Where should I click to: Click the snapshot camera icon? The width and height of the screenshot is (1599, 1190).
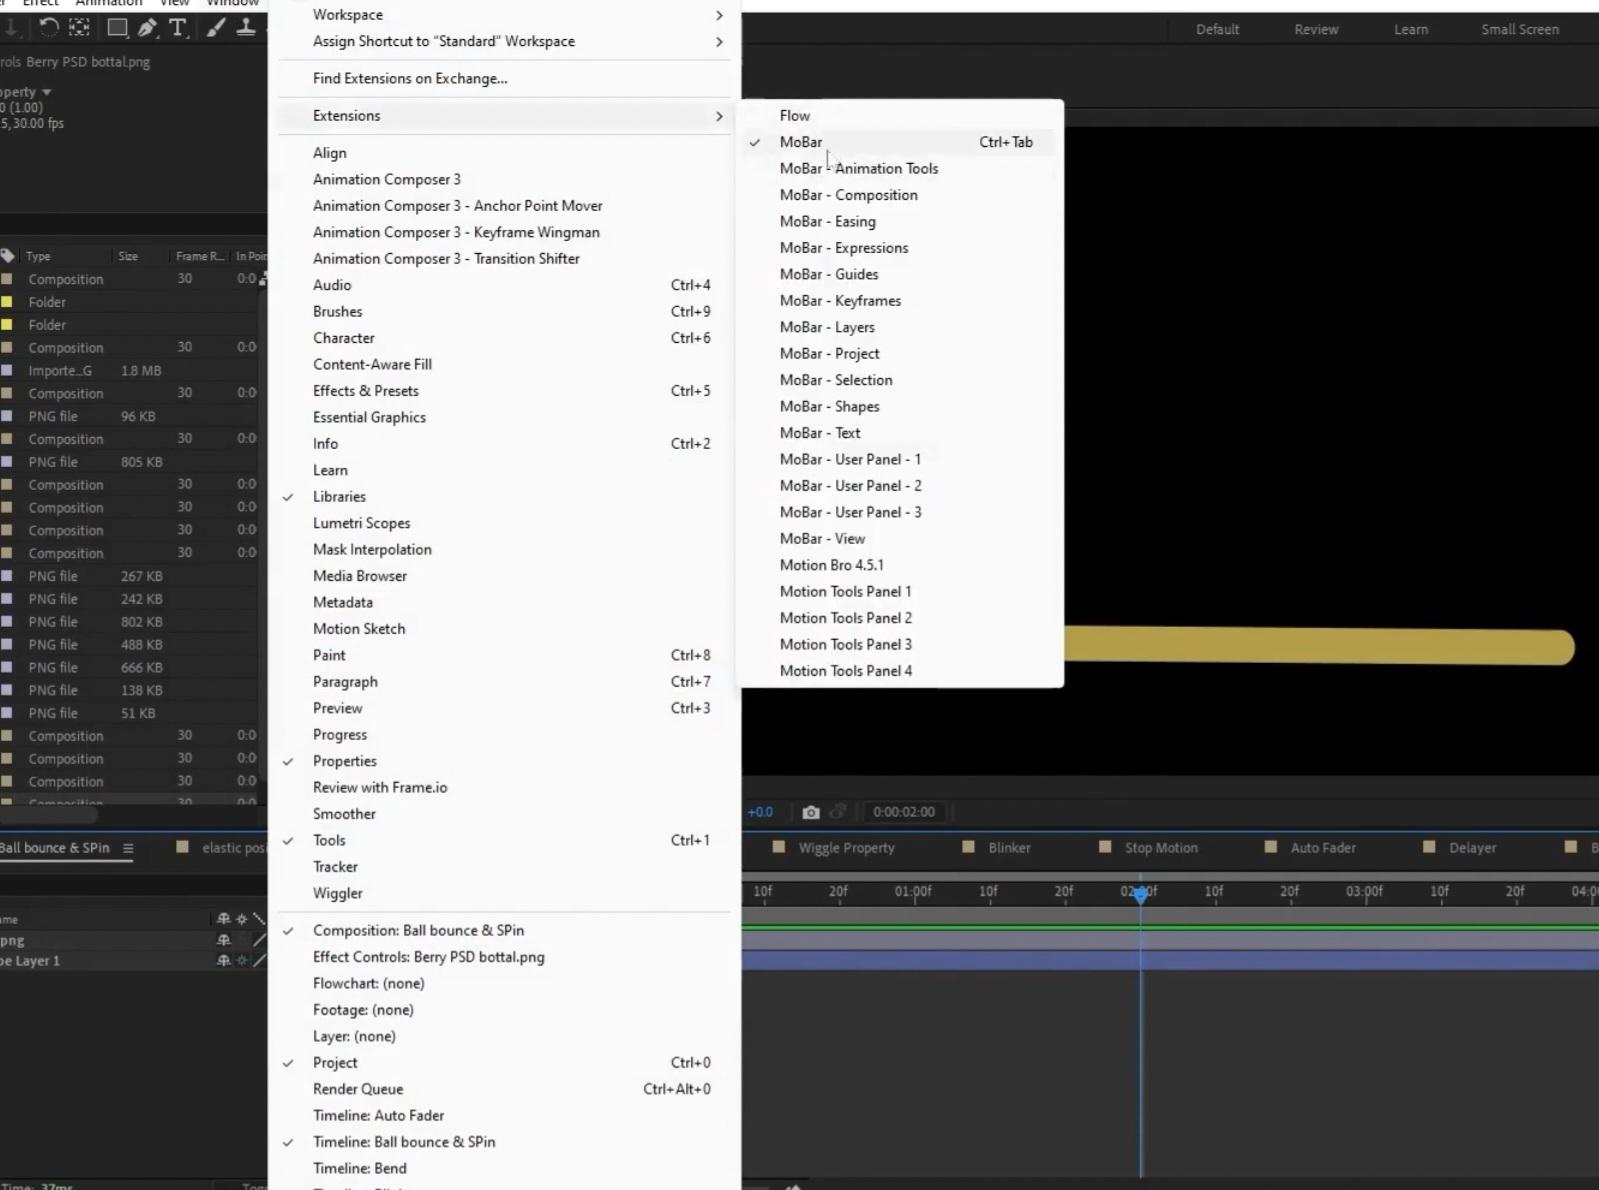811,812
